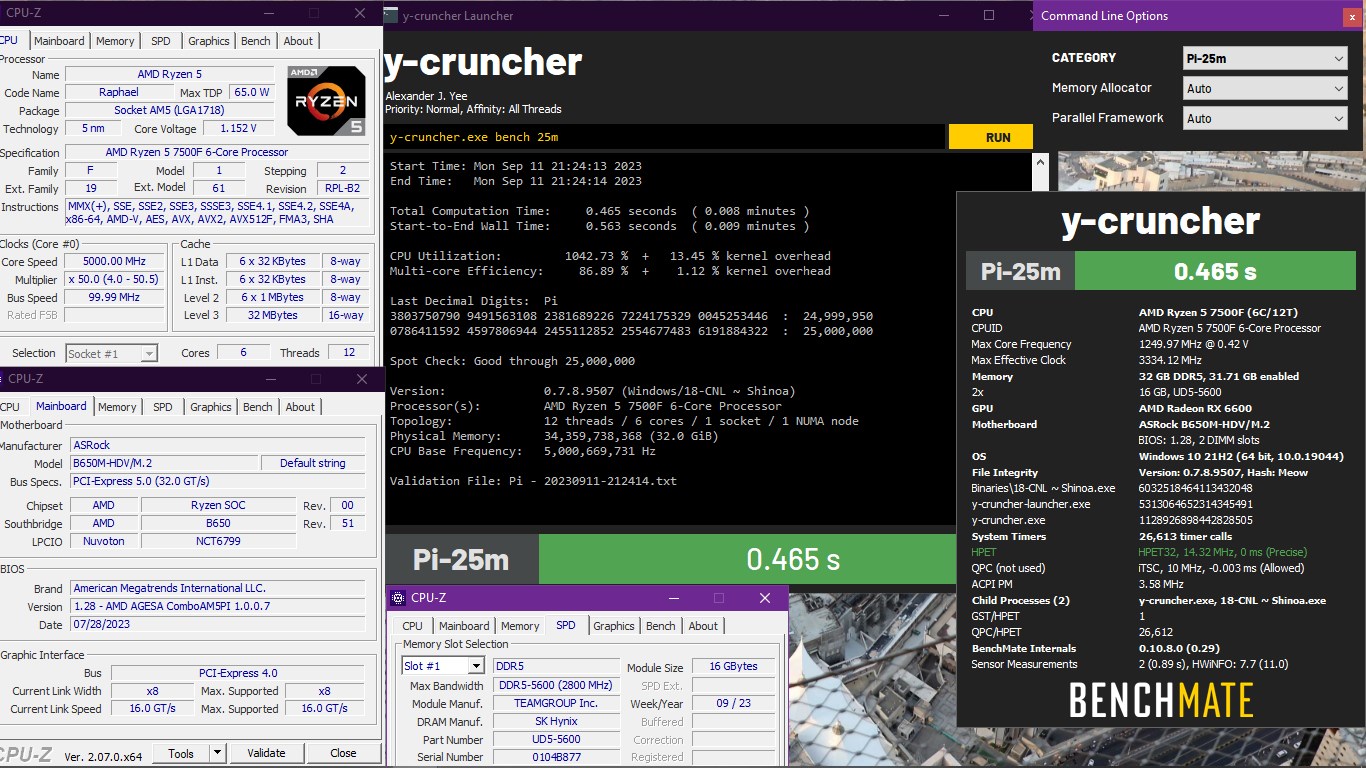Click the y-cruncher Launcher title bar icon

click(x=391, y=16)
